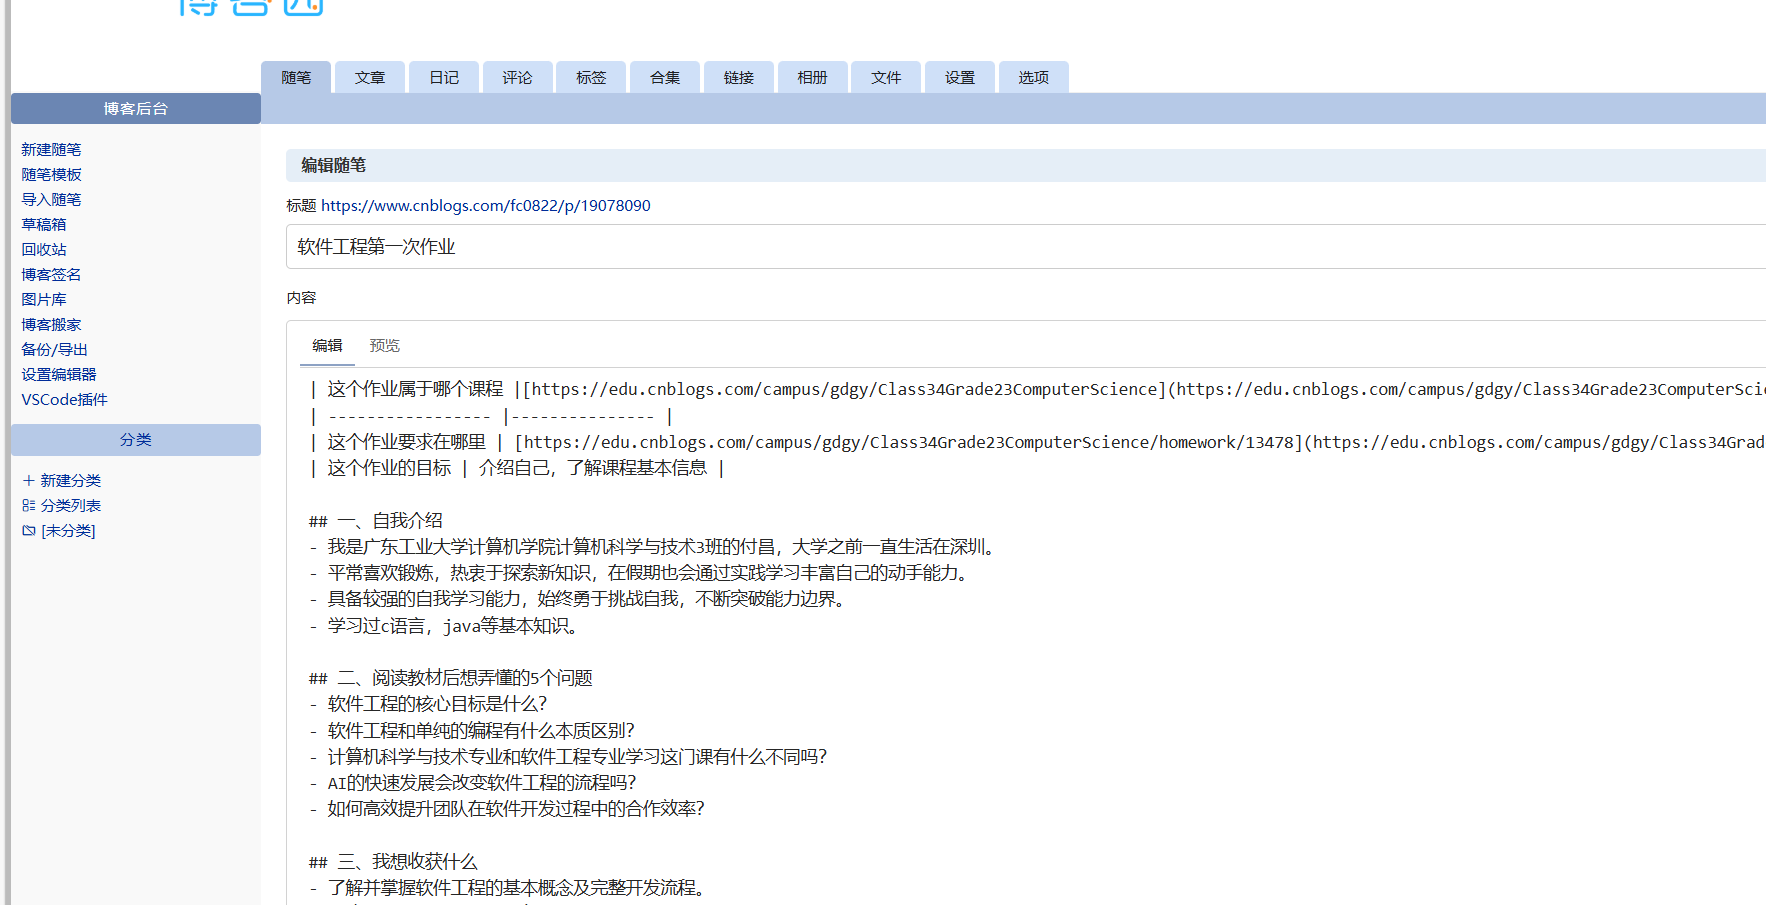Open the 设置 tab
Image resolution: width=1766 pixels, height=905 pixels.
[x=960, y=77]
